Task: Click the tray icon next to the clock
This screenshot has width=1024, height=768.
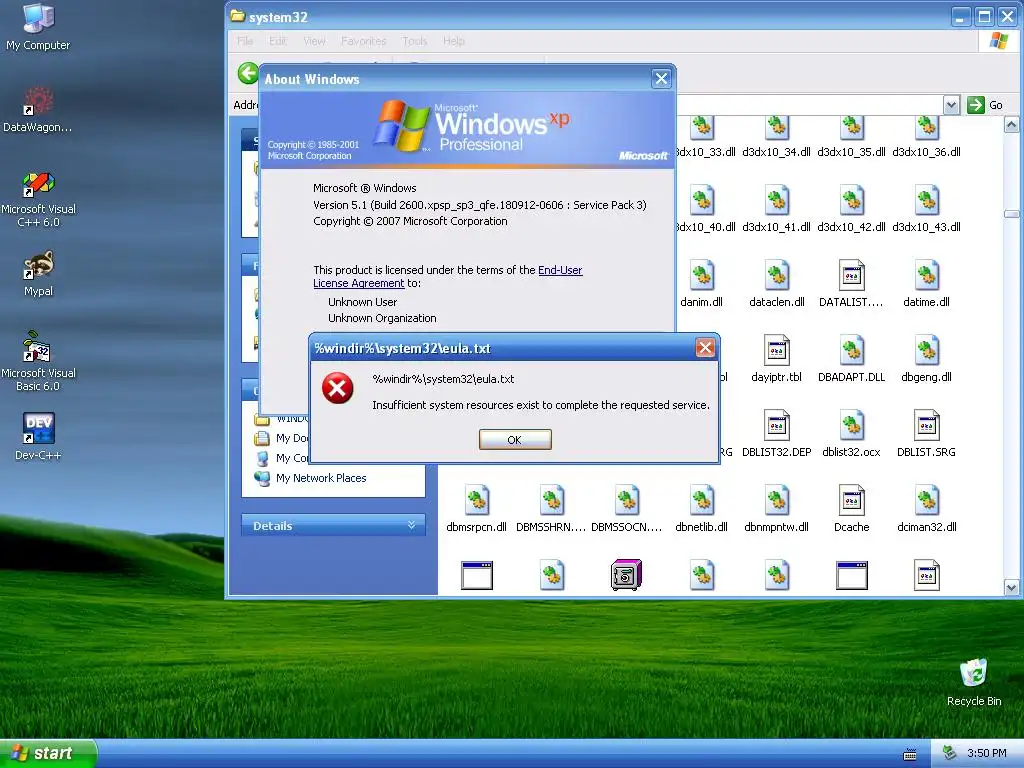Action: (x=950, y=753)
